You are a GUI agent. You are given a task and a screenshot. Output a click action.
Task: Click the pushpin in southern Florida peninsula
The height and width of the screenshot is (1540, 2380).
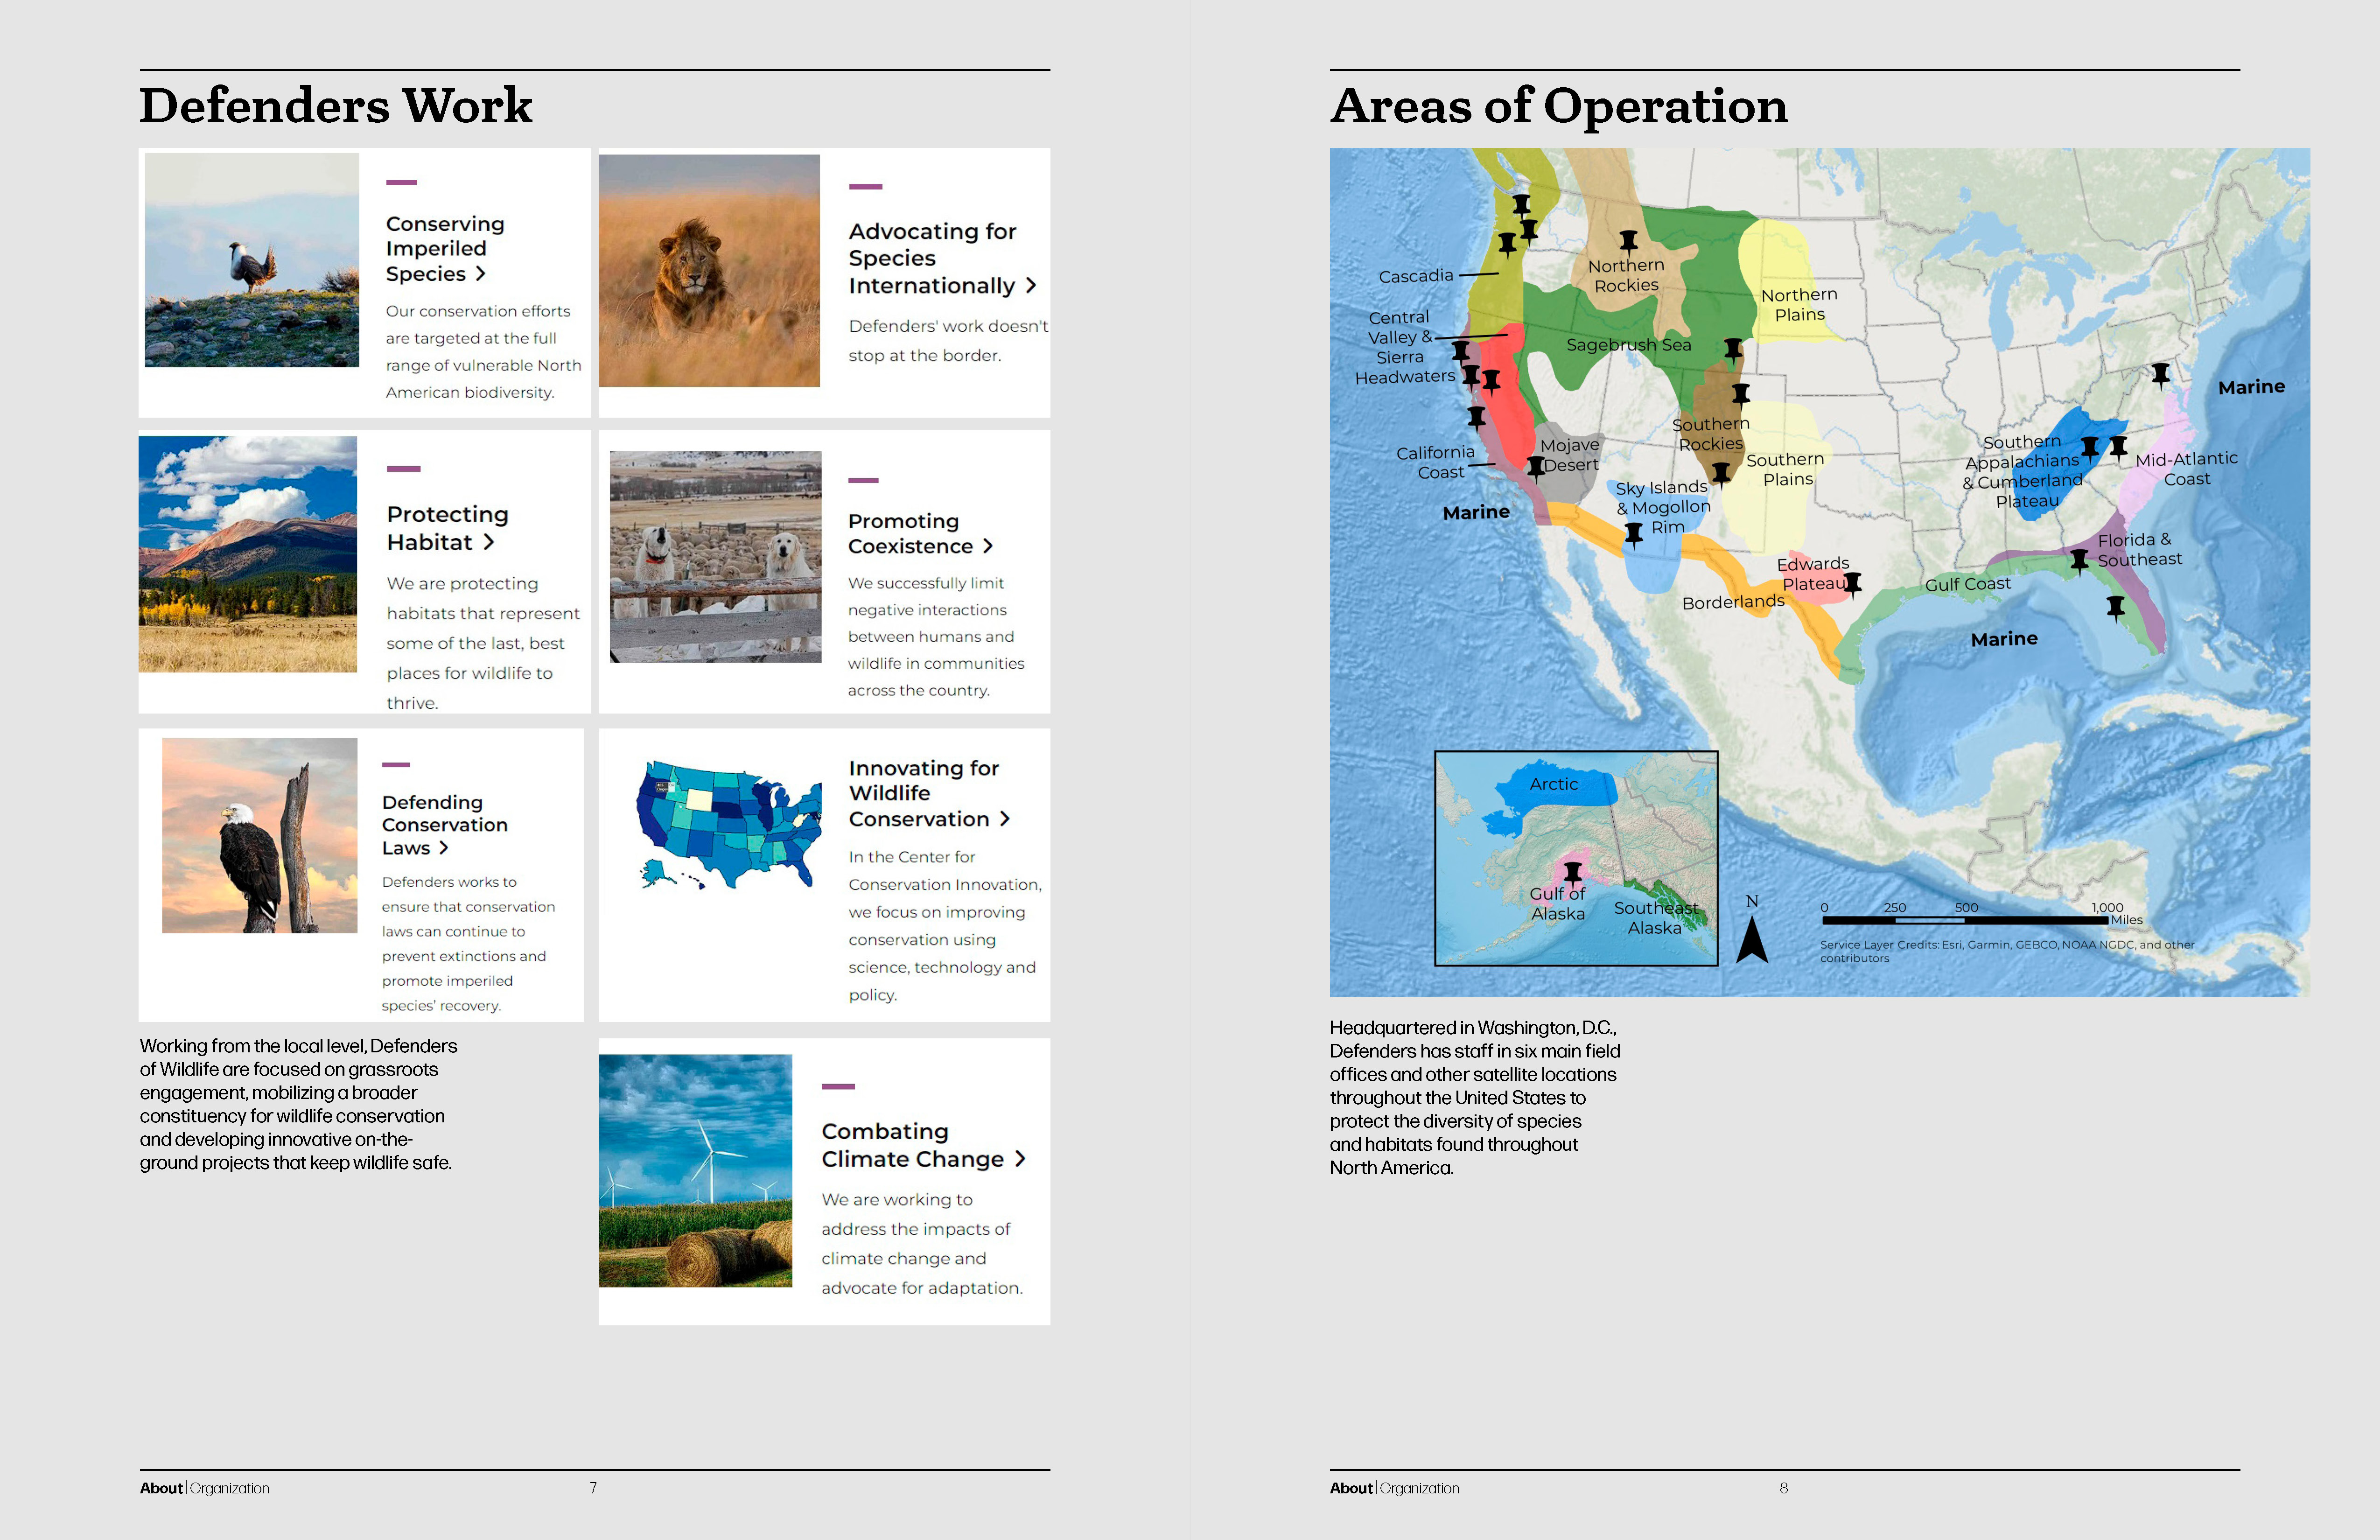(2115, 607)
